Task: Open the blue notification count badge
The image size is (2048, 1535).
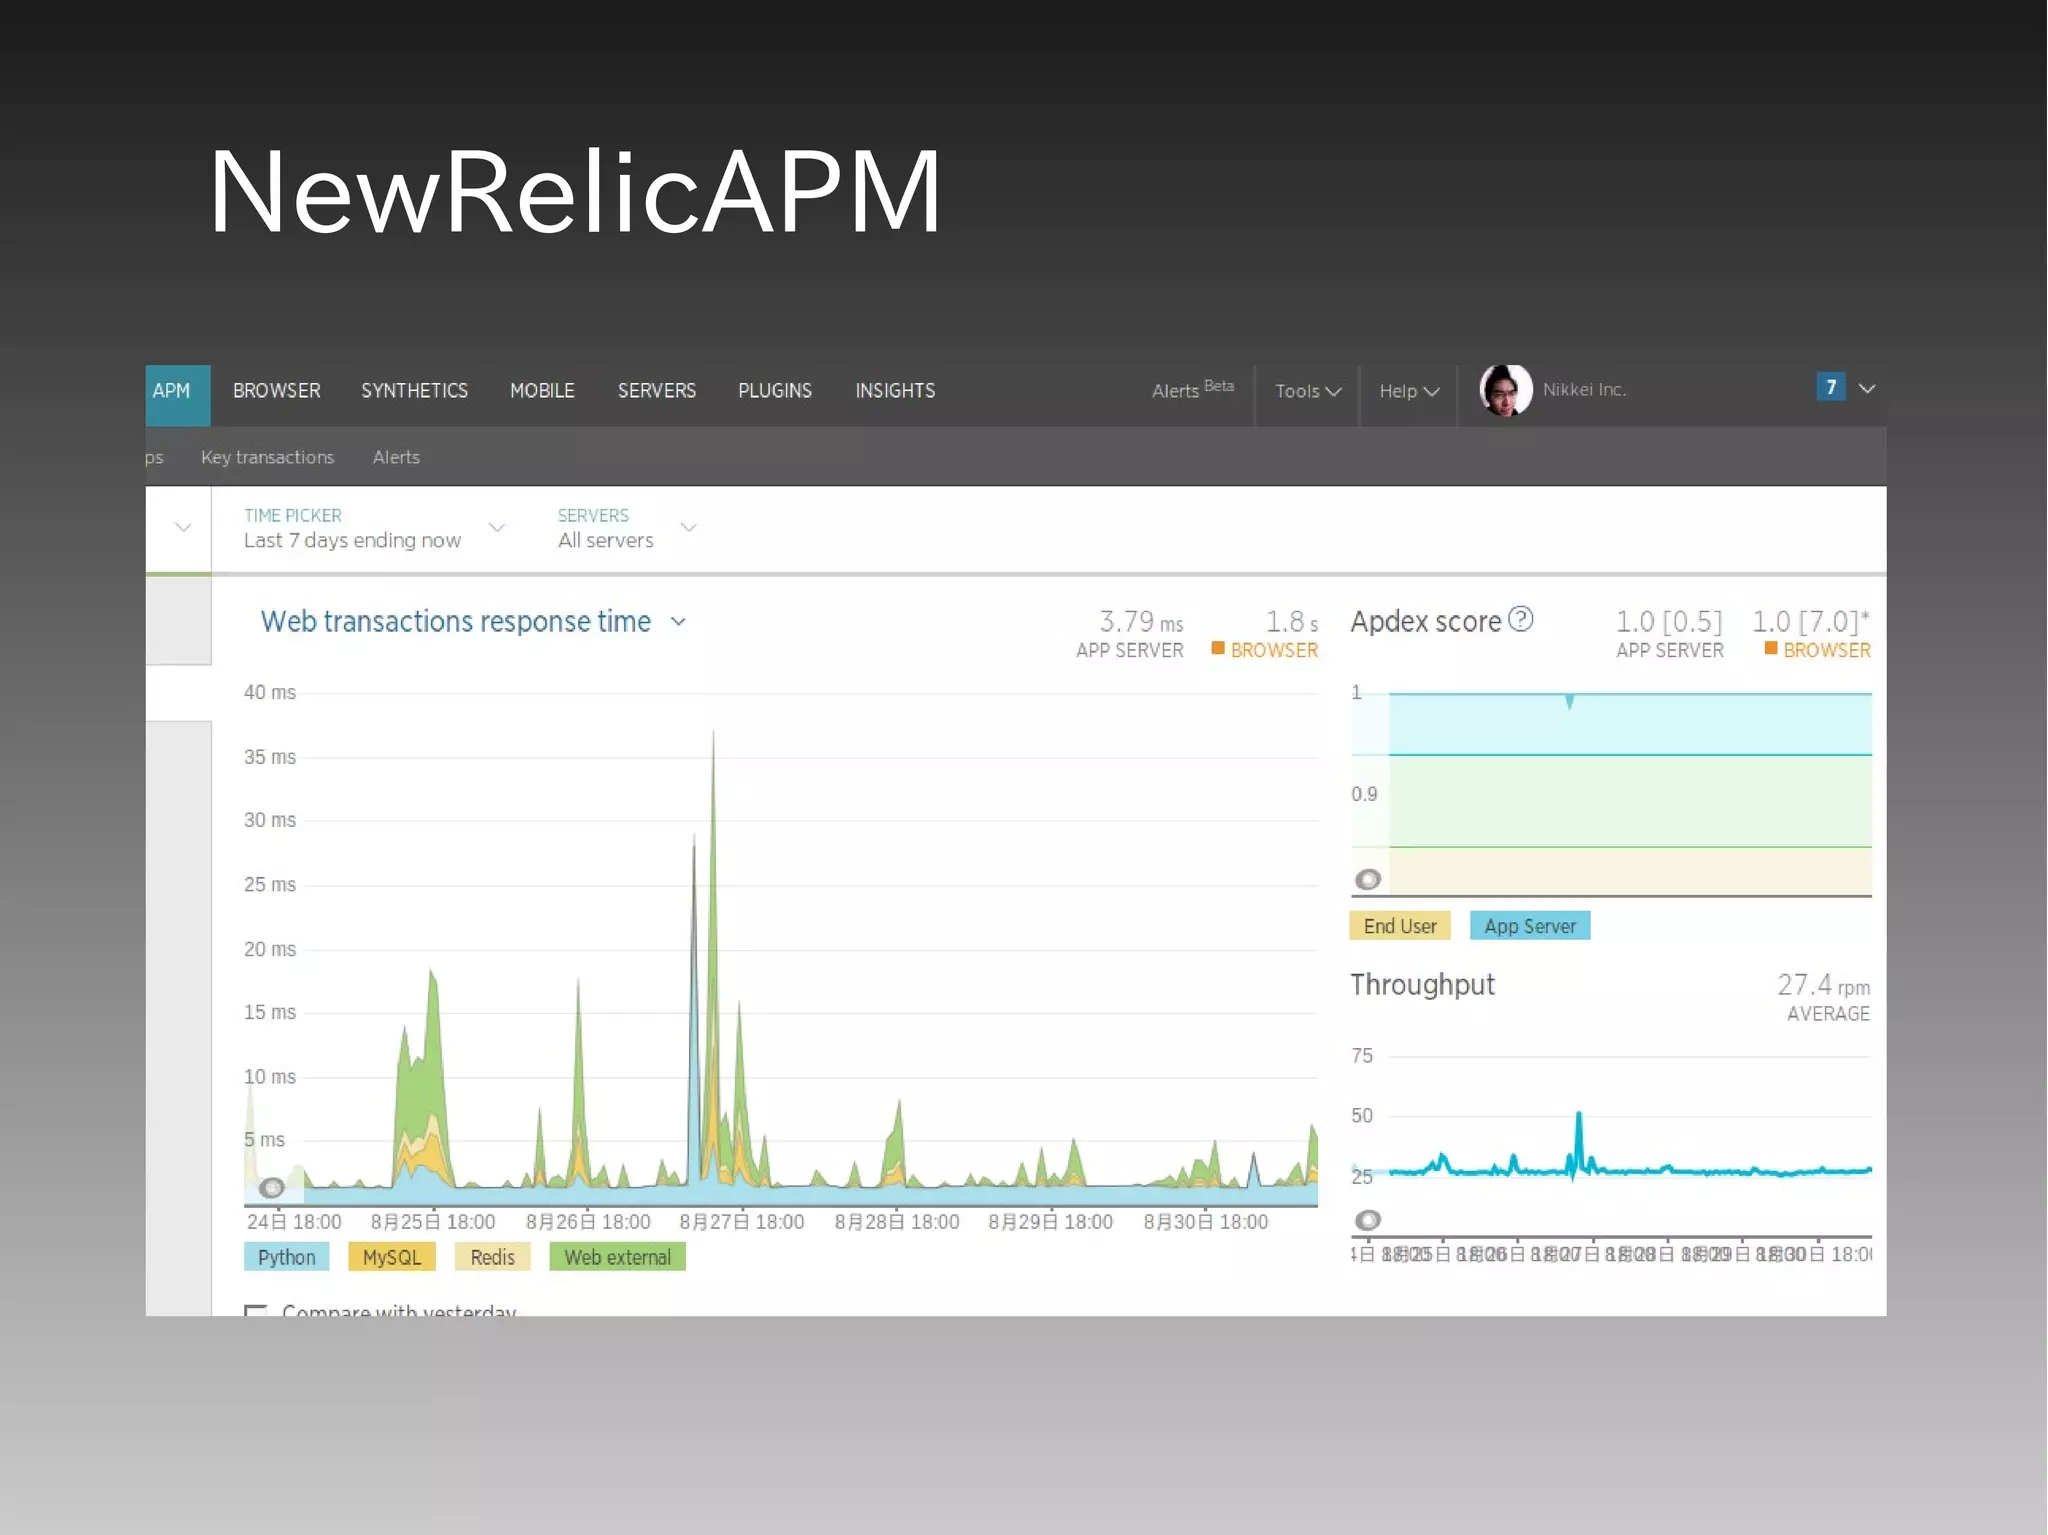Action: (x=1830, y=387)
